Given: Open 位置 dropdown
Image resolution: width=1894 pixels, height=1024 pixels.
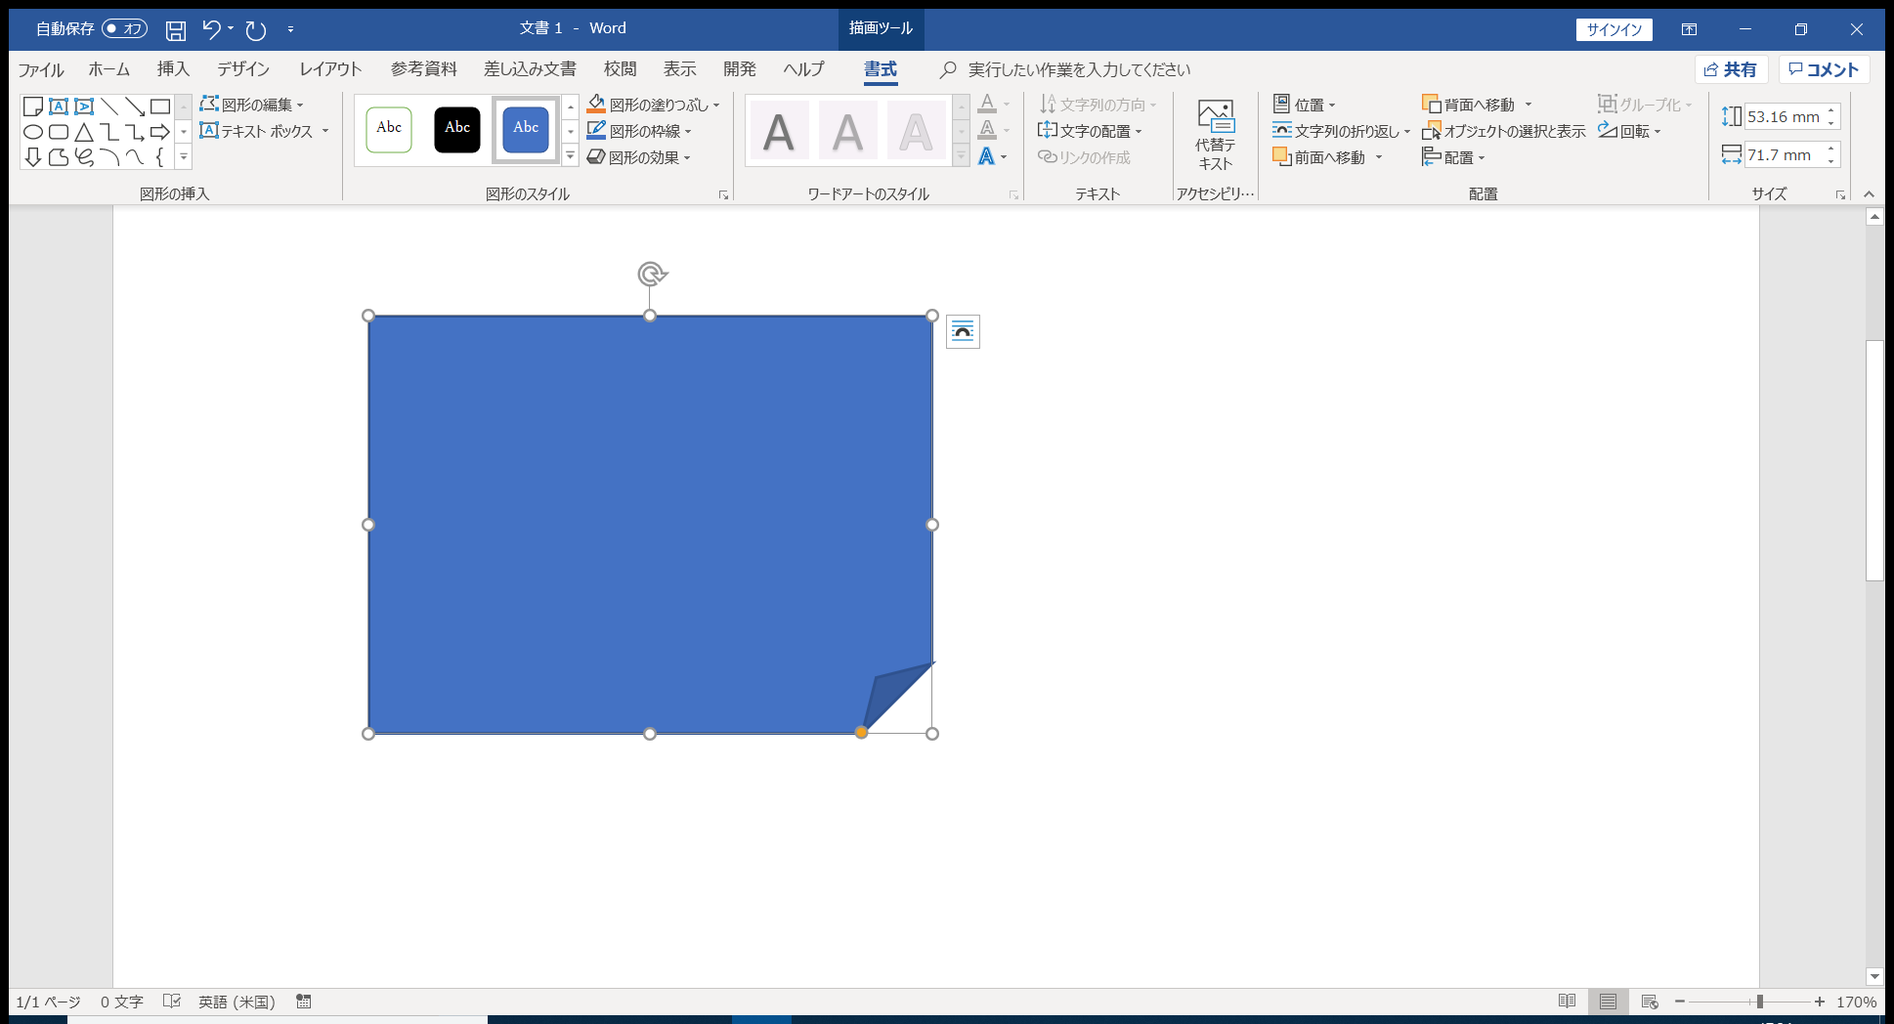Looking at the screenshot, I should click(1304, 104).
